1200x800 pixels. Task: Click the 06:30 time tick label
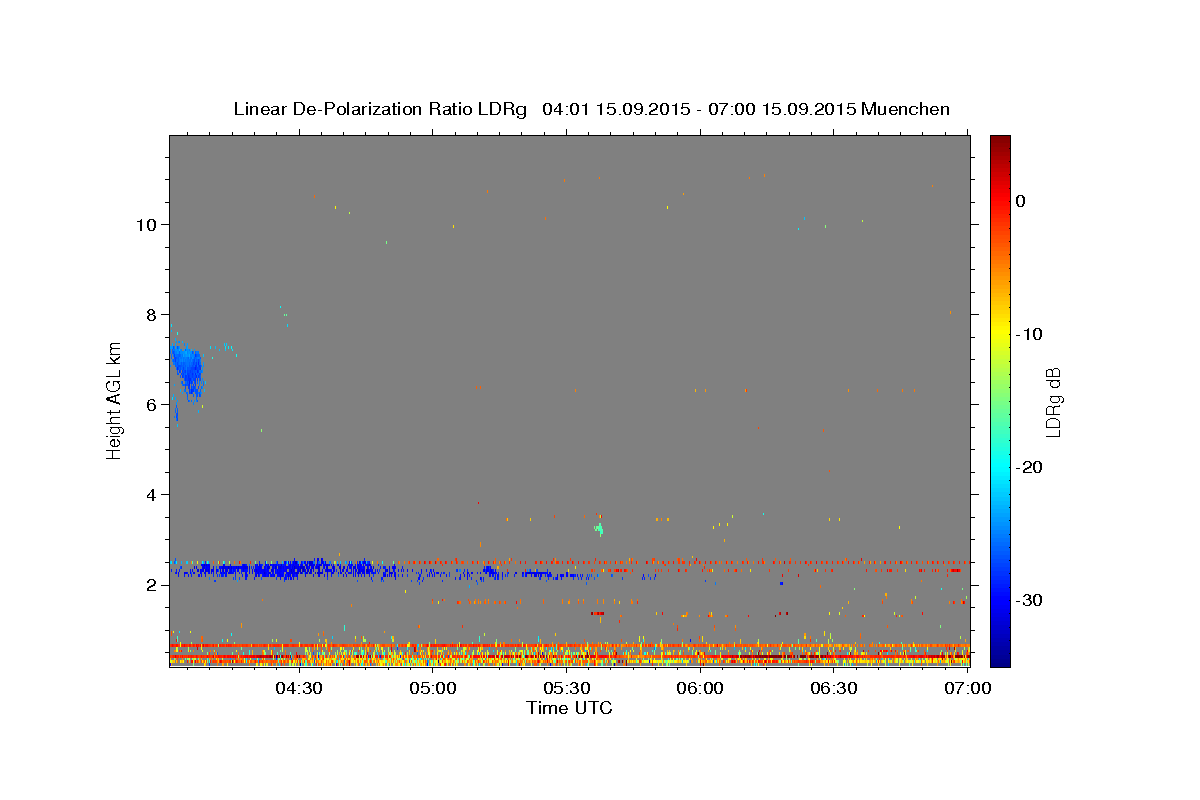pyautogui.click(x=834, y=688)
